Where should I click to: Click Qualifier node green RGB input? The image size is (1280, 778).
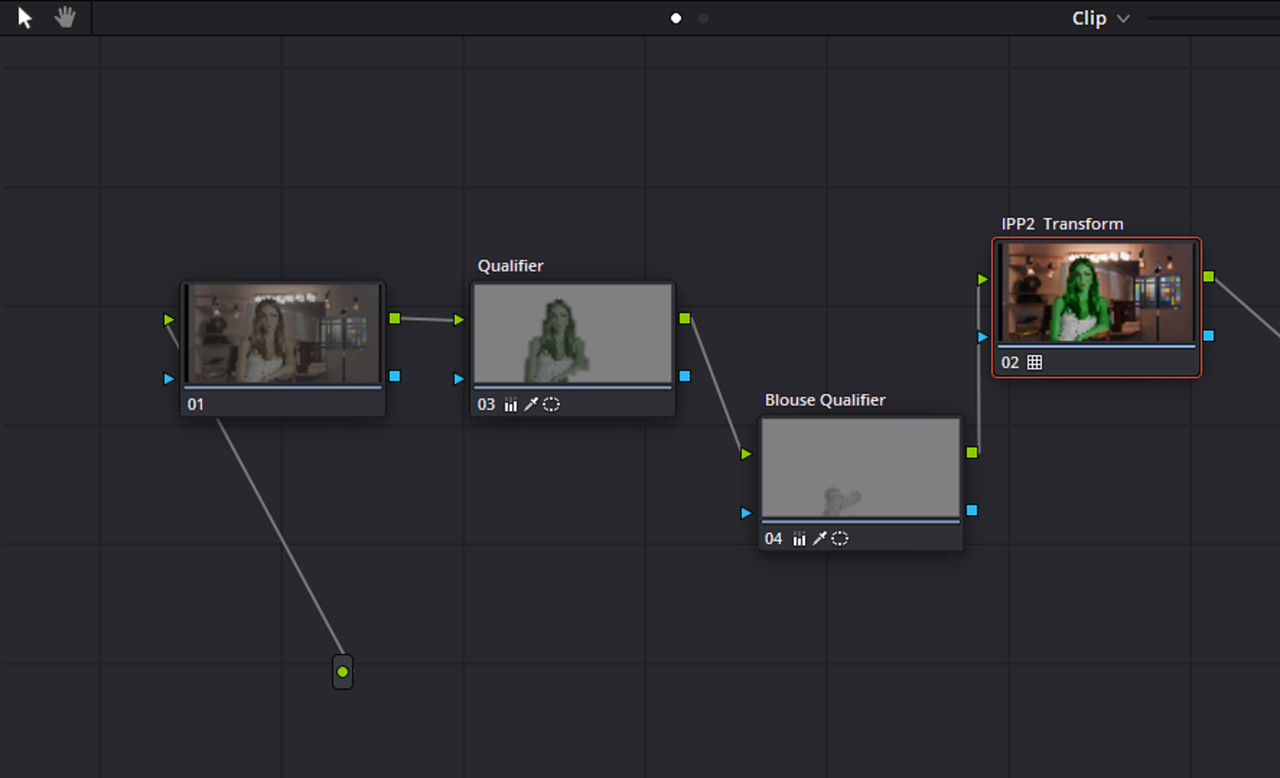click(x=459, y=320)
